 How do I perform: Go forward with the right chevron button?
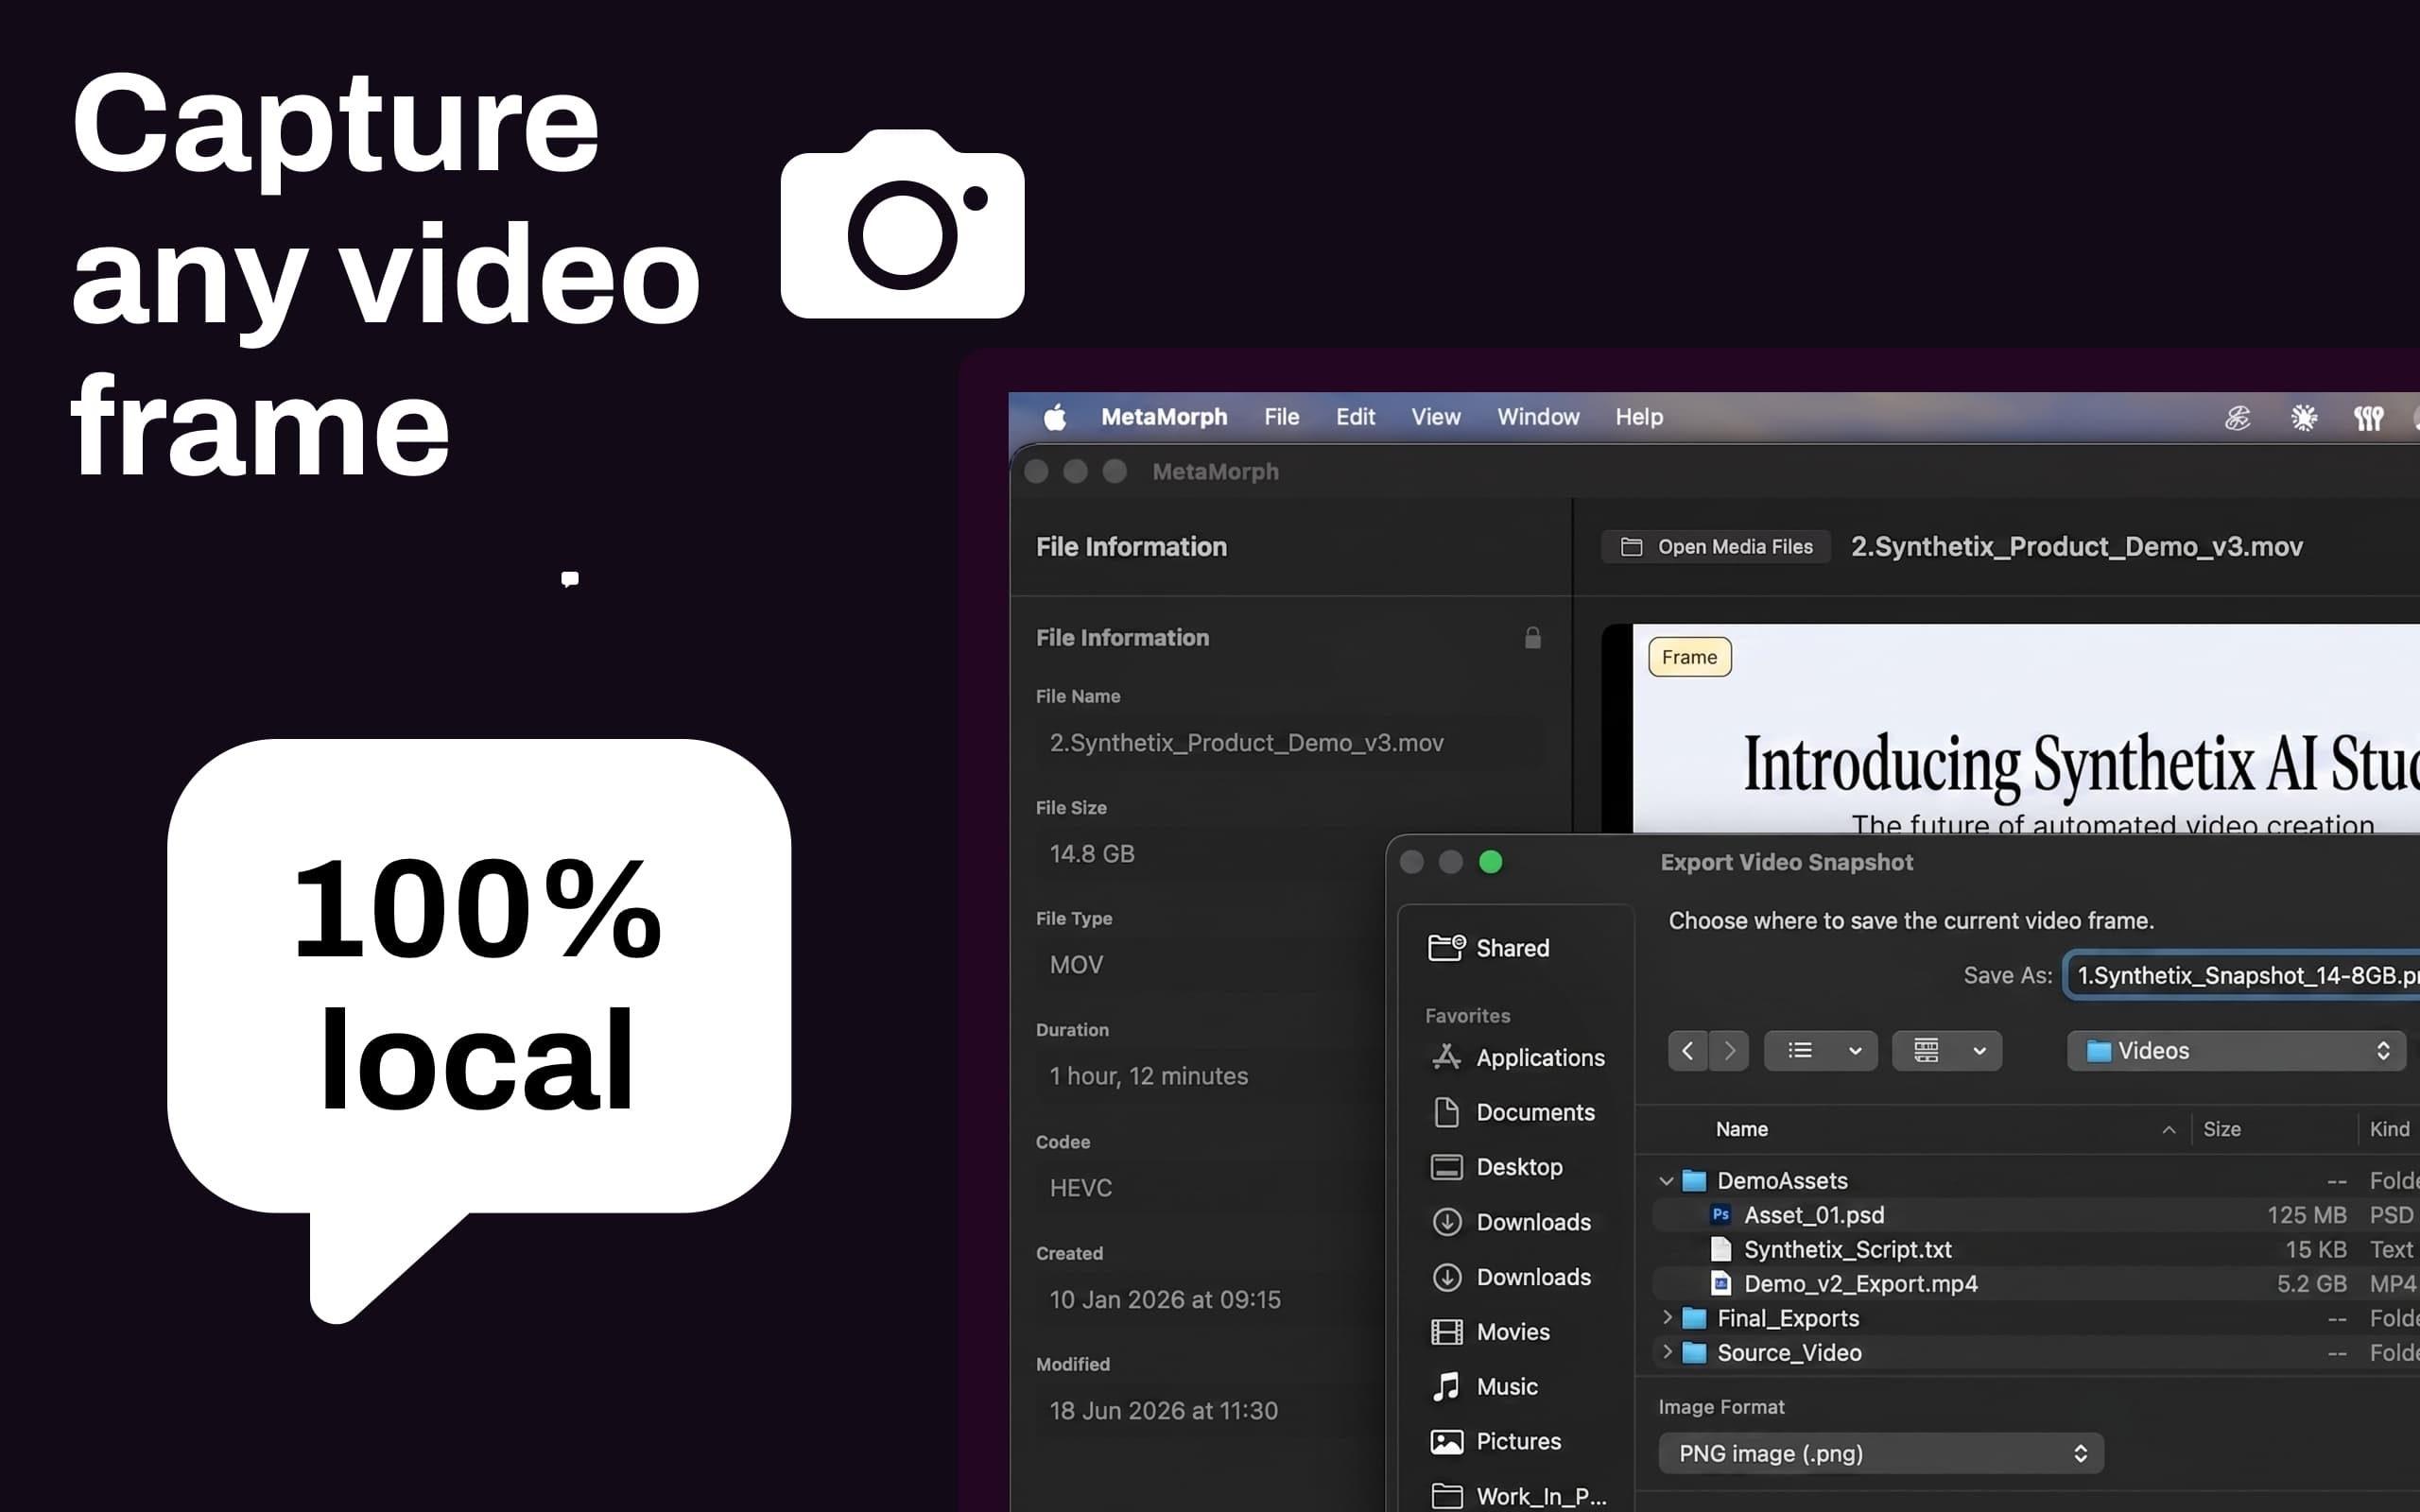1729,1051
